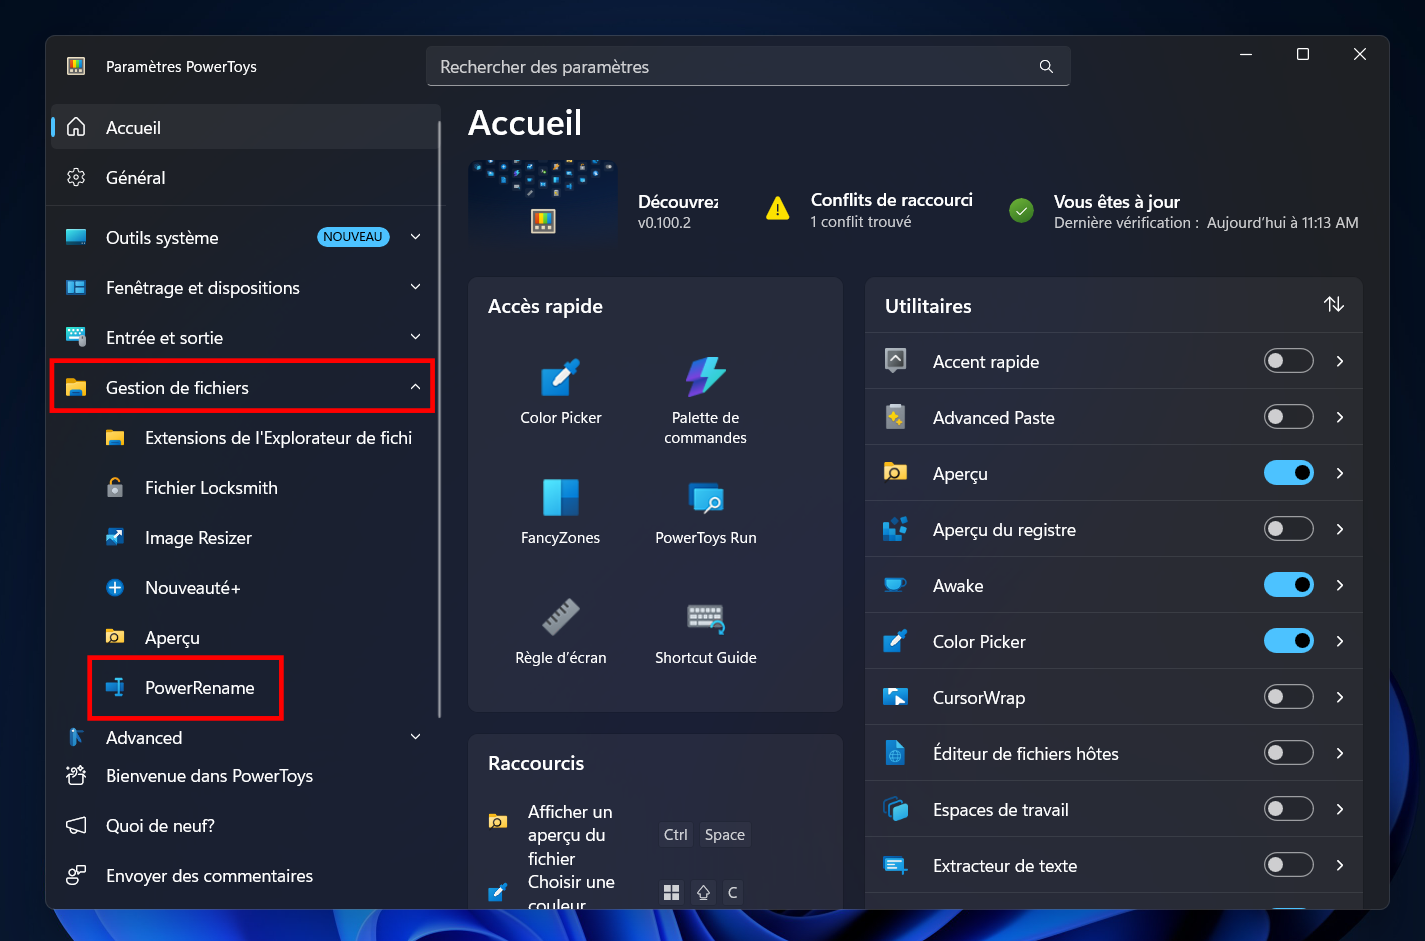
Task: Click the sidebar vertical scrollbar
Action: tap(439, 420)
